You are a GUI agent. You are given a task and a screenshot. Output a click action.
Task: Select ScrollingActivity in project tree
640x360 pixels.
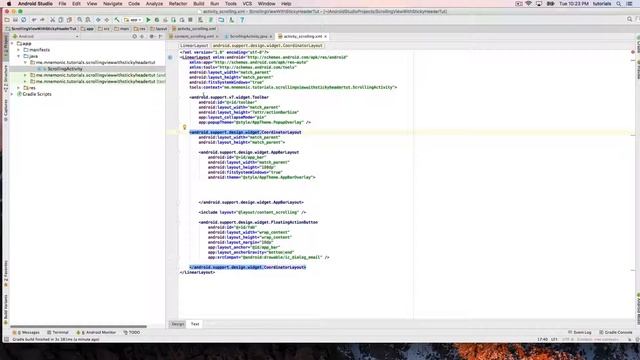tap(65, 69)
